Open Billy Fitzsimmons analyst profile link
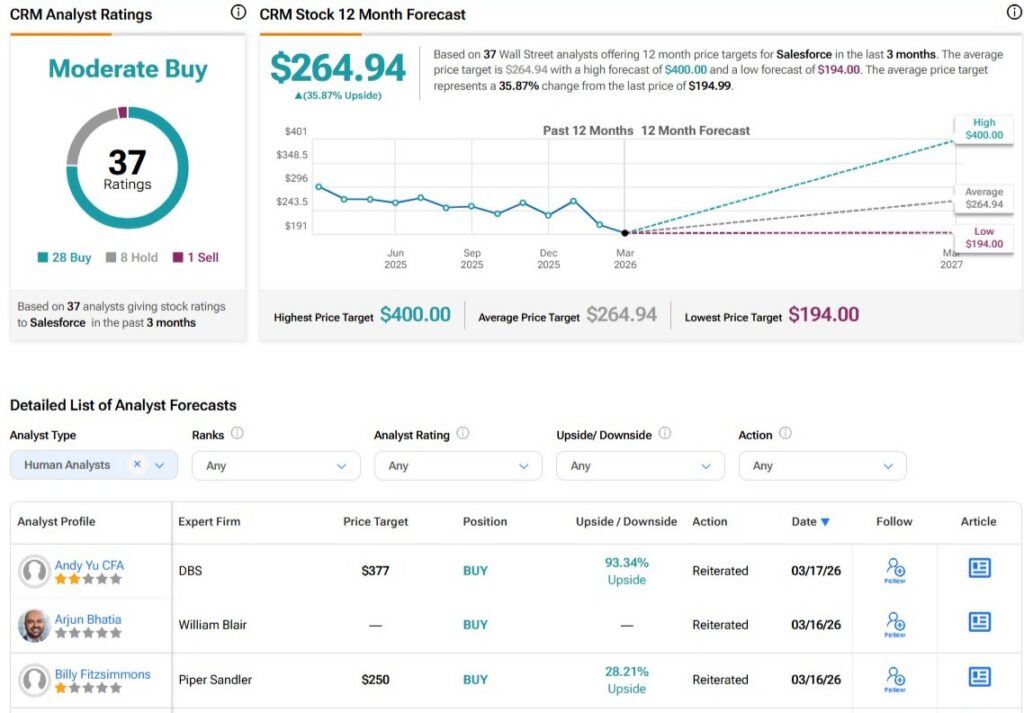The height and width of the screenshot is (713, 1024). coord(102,674)
